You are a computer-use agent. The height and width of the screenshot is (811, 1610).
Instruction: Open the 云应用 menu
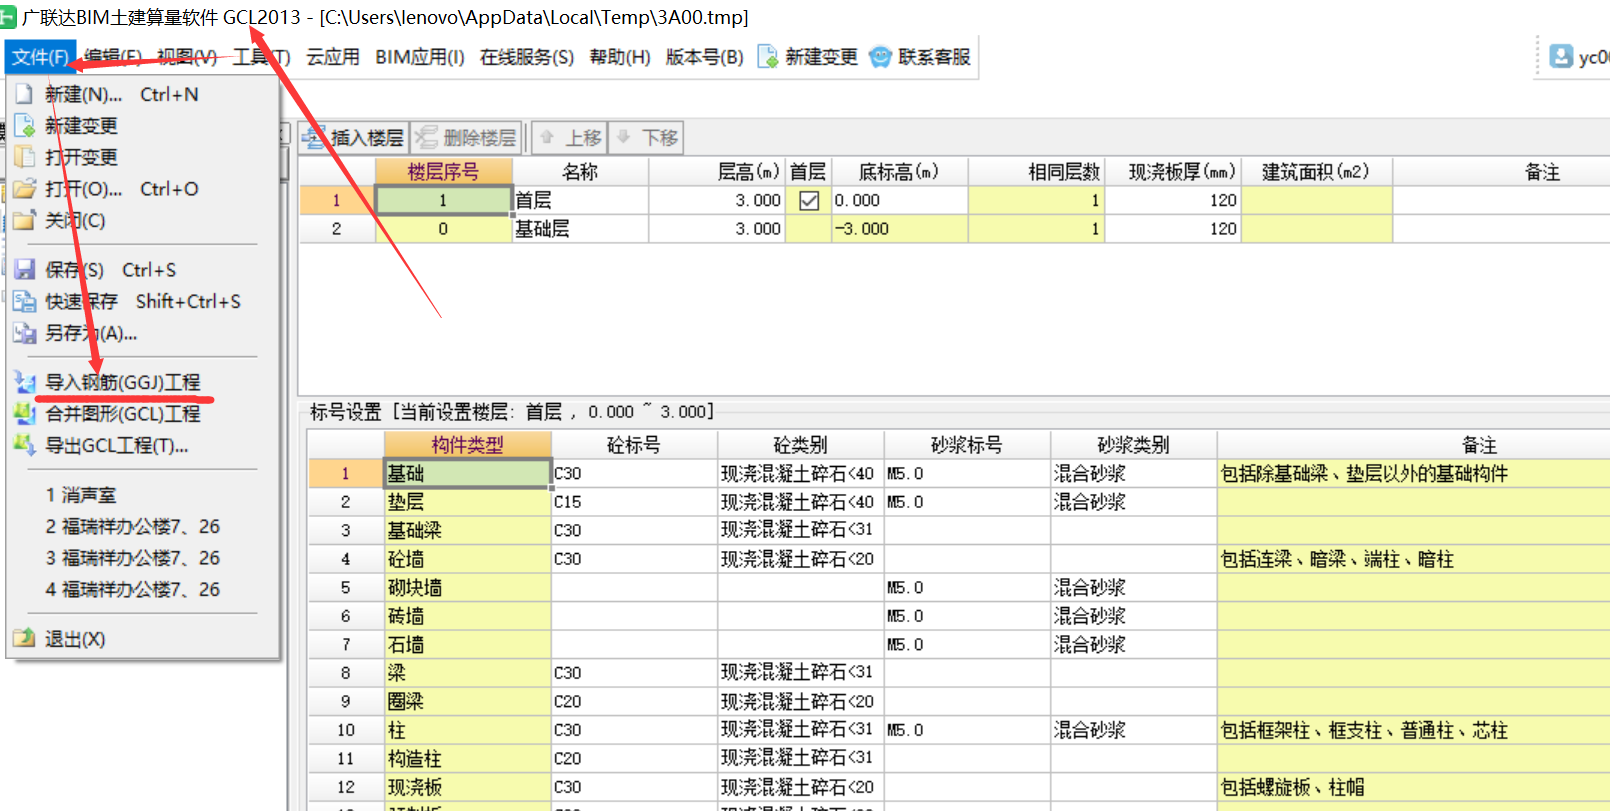coord(332,57)
